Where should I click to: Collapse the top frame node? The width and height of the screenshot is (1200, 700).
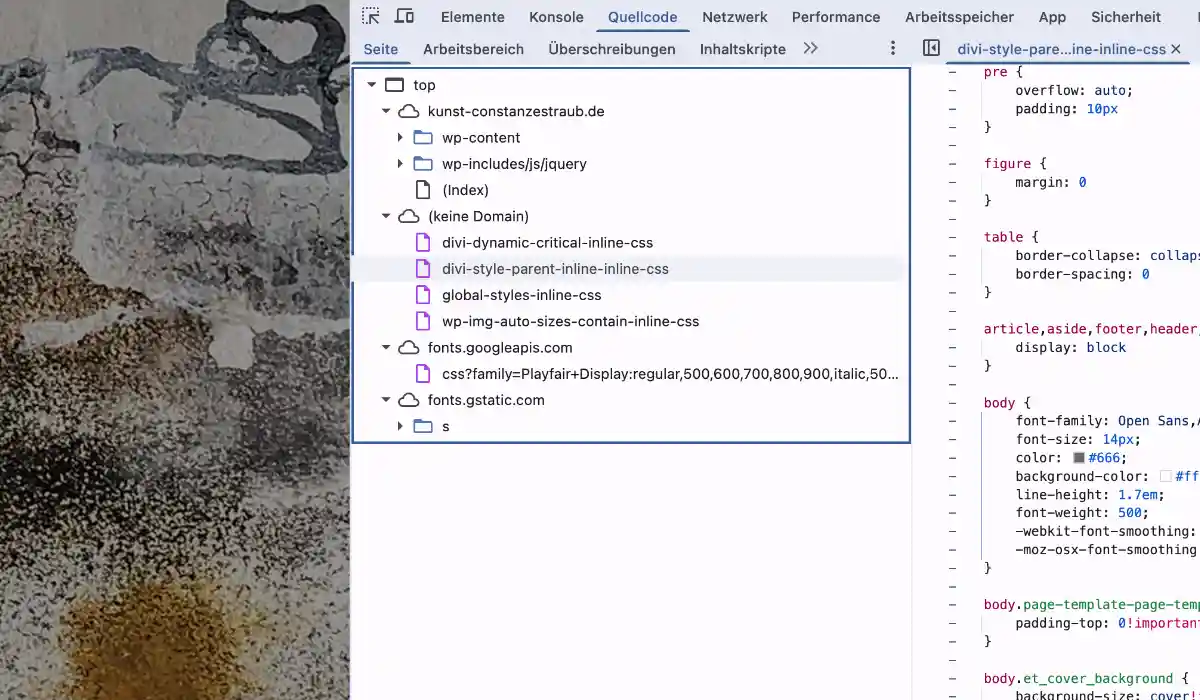[x=371, y=85]
